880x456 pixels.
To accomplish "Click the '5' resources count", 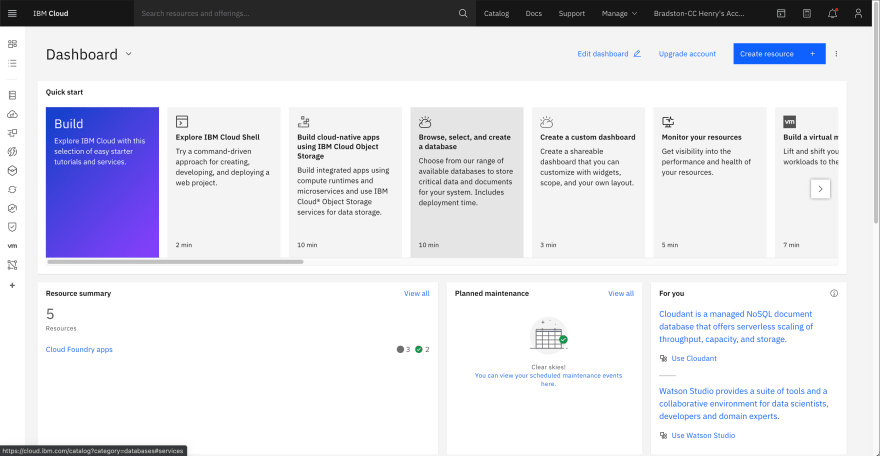I will [50, 314].
